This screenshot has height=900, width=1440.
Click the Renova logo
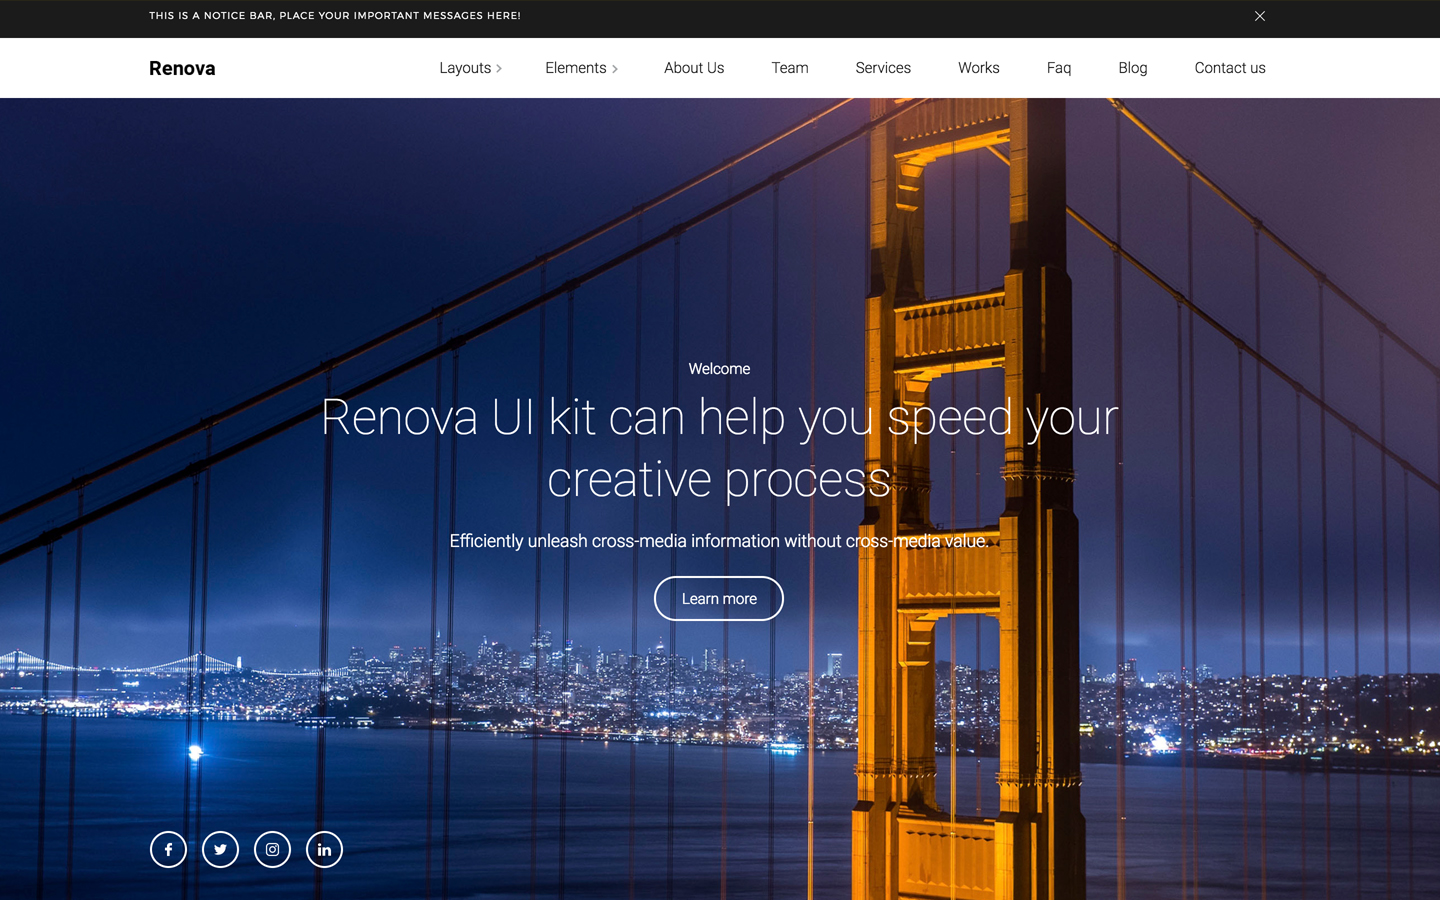pyautogui.click(x=182, y=68)
